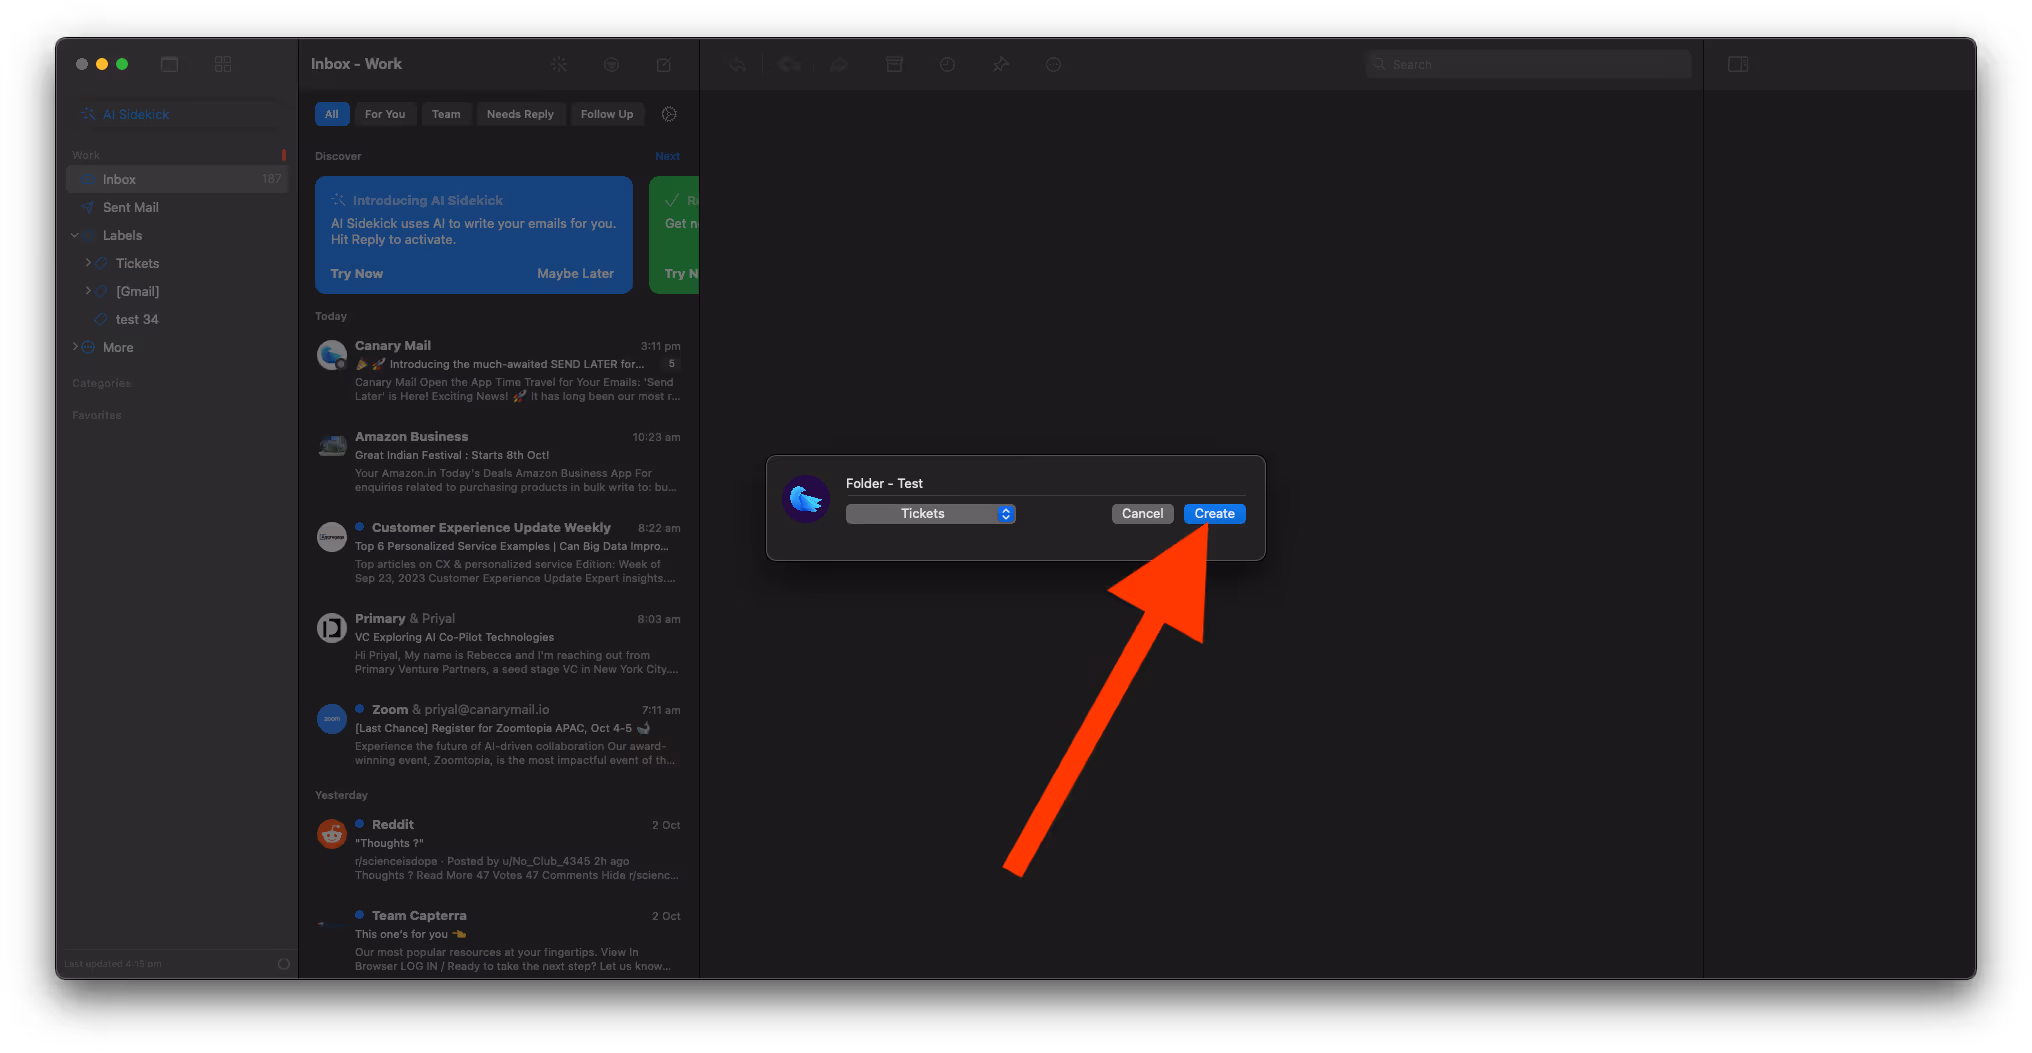Click the Primary sender avatar
The image size is (2032, 1053).
pyautogui.click(x=332, y=628)
